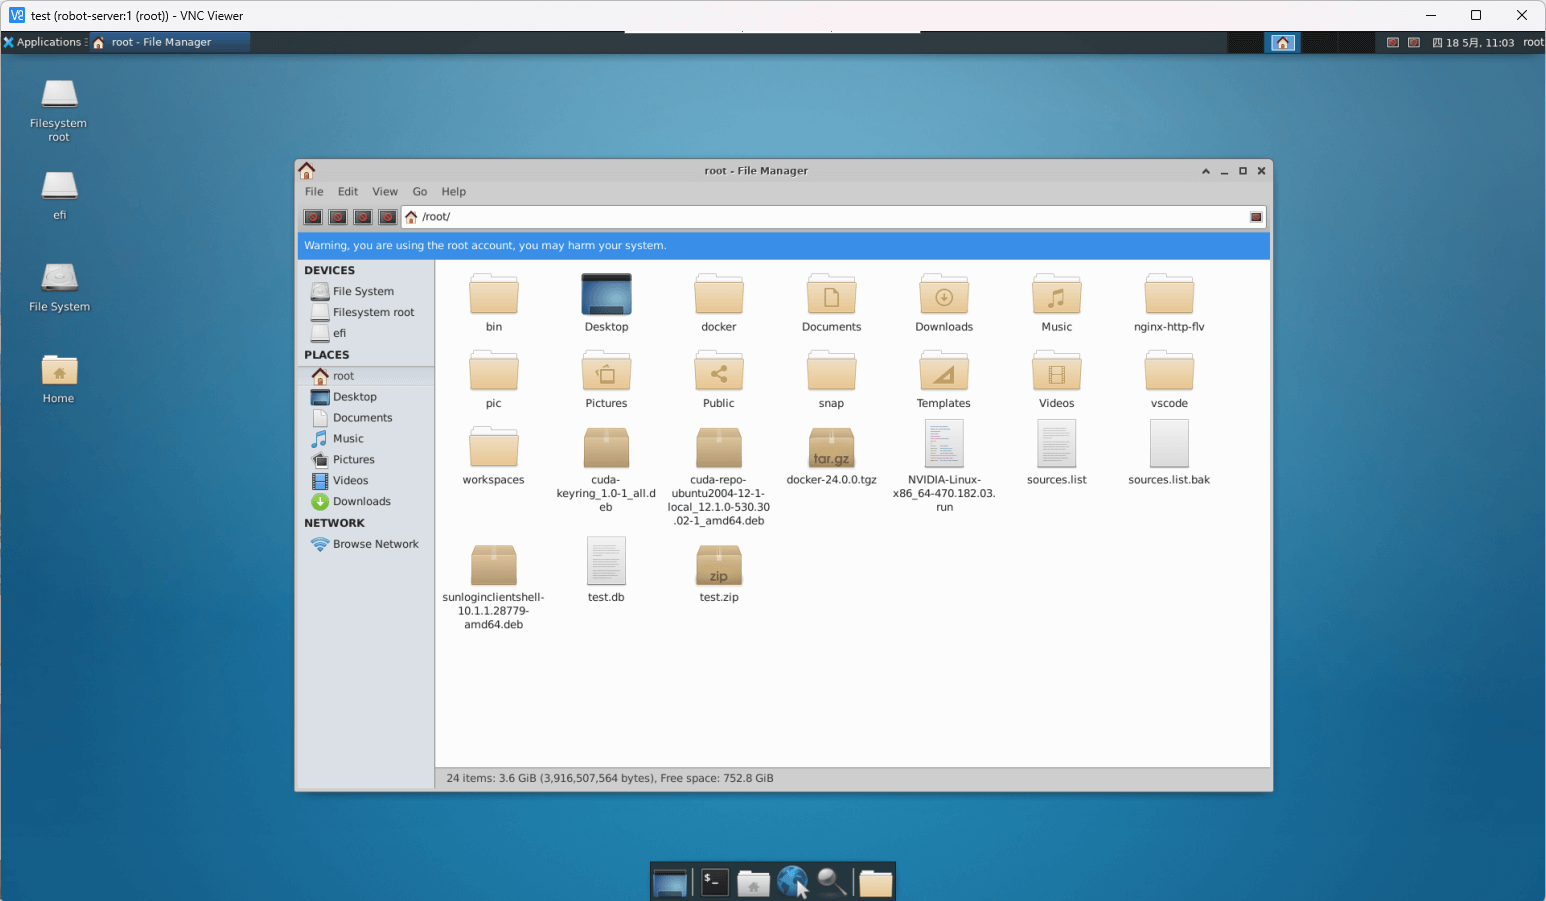Open a terminal from the bottom dock
This screenshot has height=901, width=1546.
[x=714, y=882]
